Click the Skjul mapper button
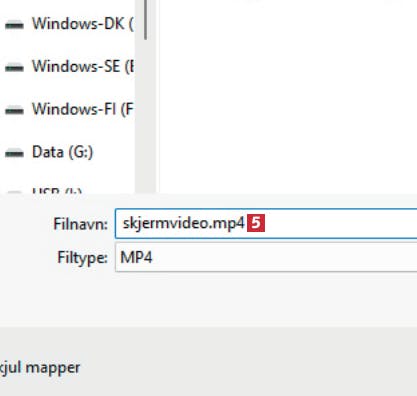The image size is (417, 396). pos(40,368)
